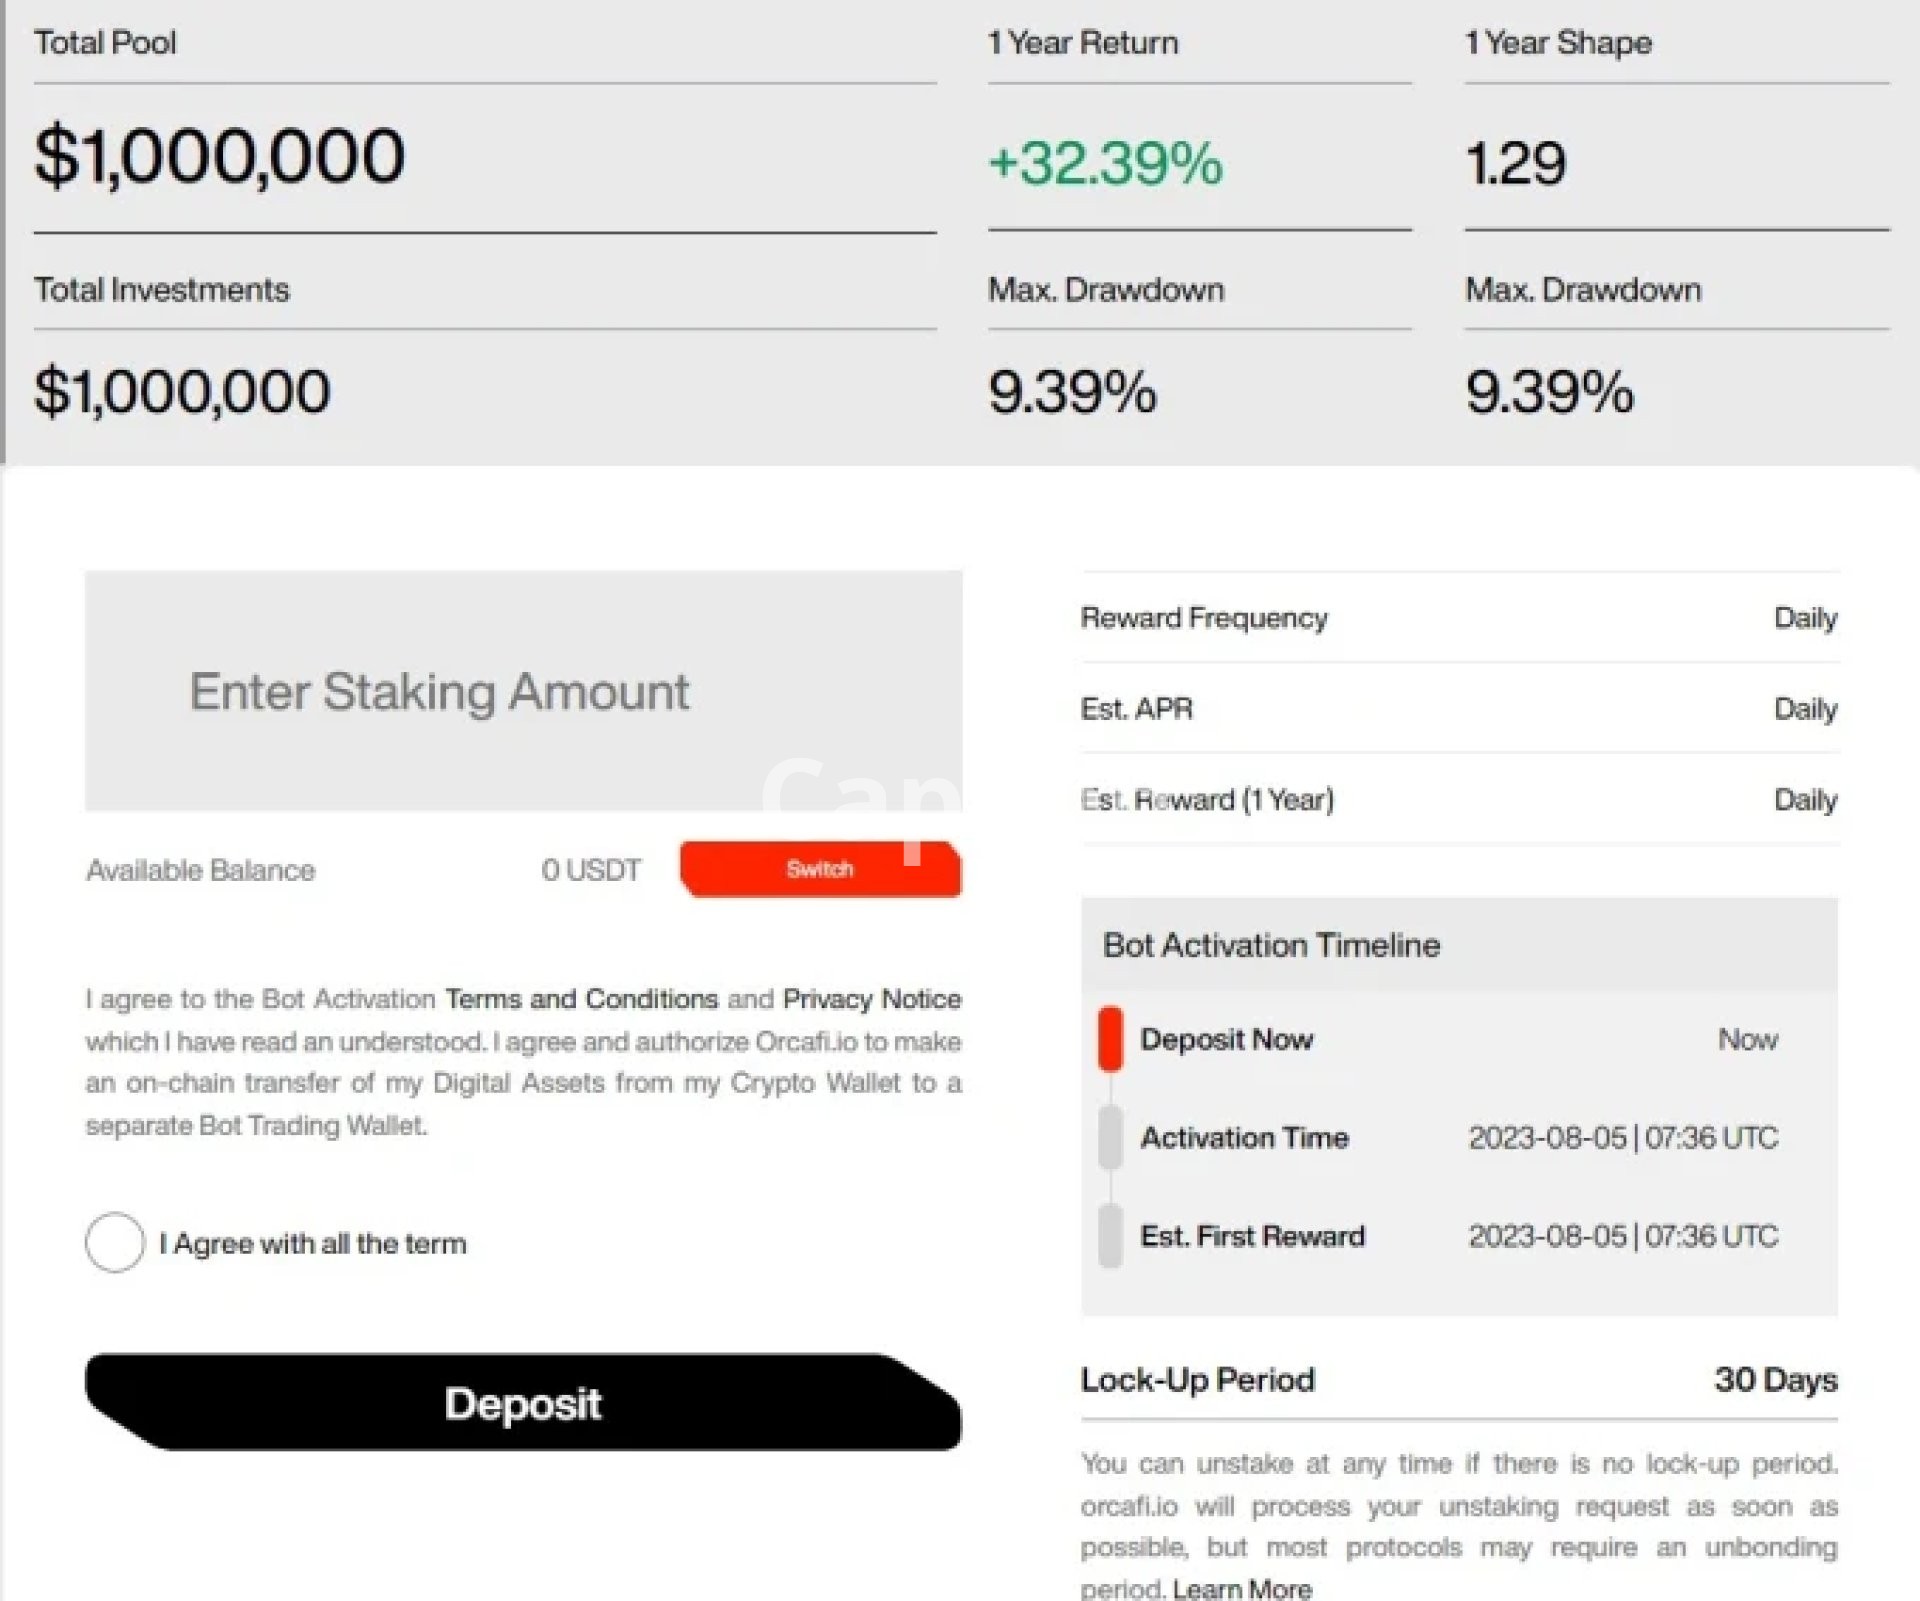This screenshot has height=1601, width=1920.
Task: Click the 1 Year Shape value 1.29
Action: point(1515,163)
